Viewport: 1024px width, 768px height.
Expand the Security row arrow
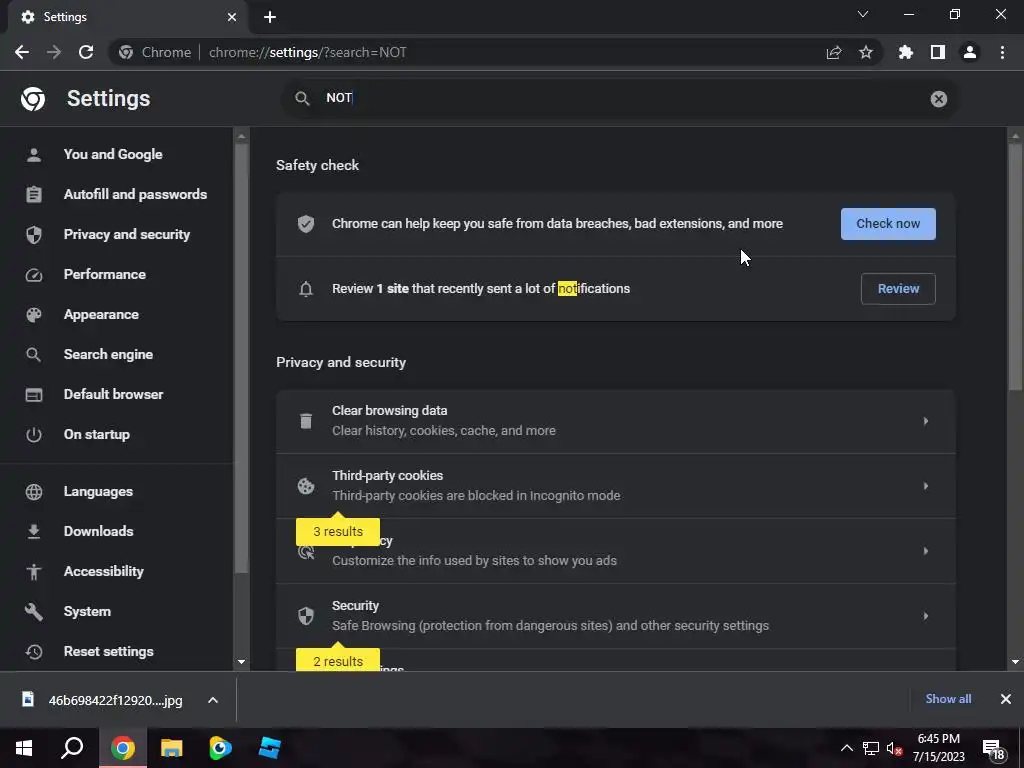(925, 616)
